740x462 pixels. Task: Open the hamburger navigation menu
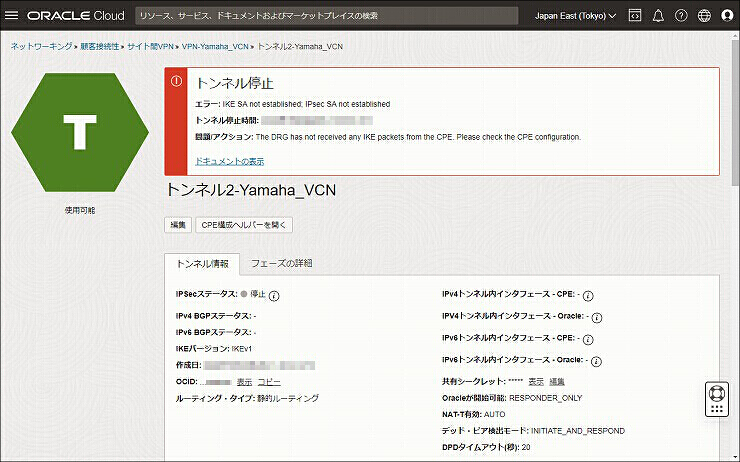11,15
